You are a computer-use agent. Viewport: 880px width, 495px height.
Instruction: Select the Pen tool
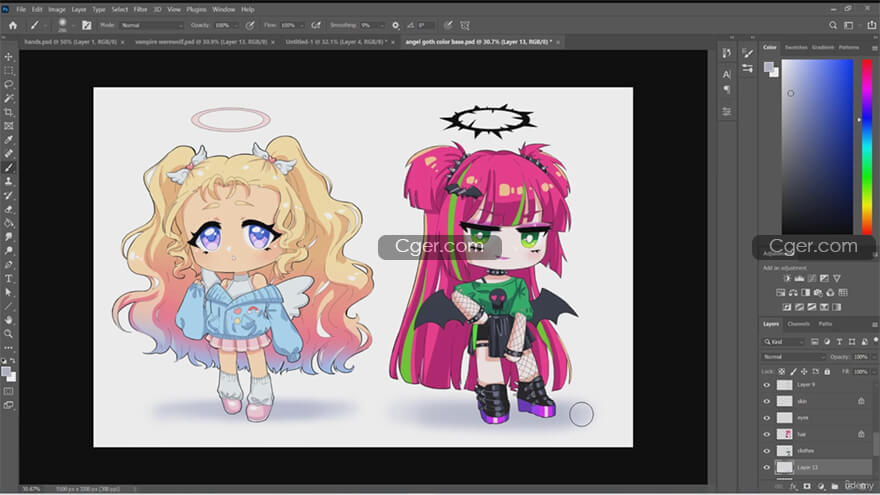(8, 264)
